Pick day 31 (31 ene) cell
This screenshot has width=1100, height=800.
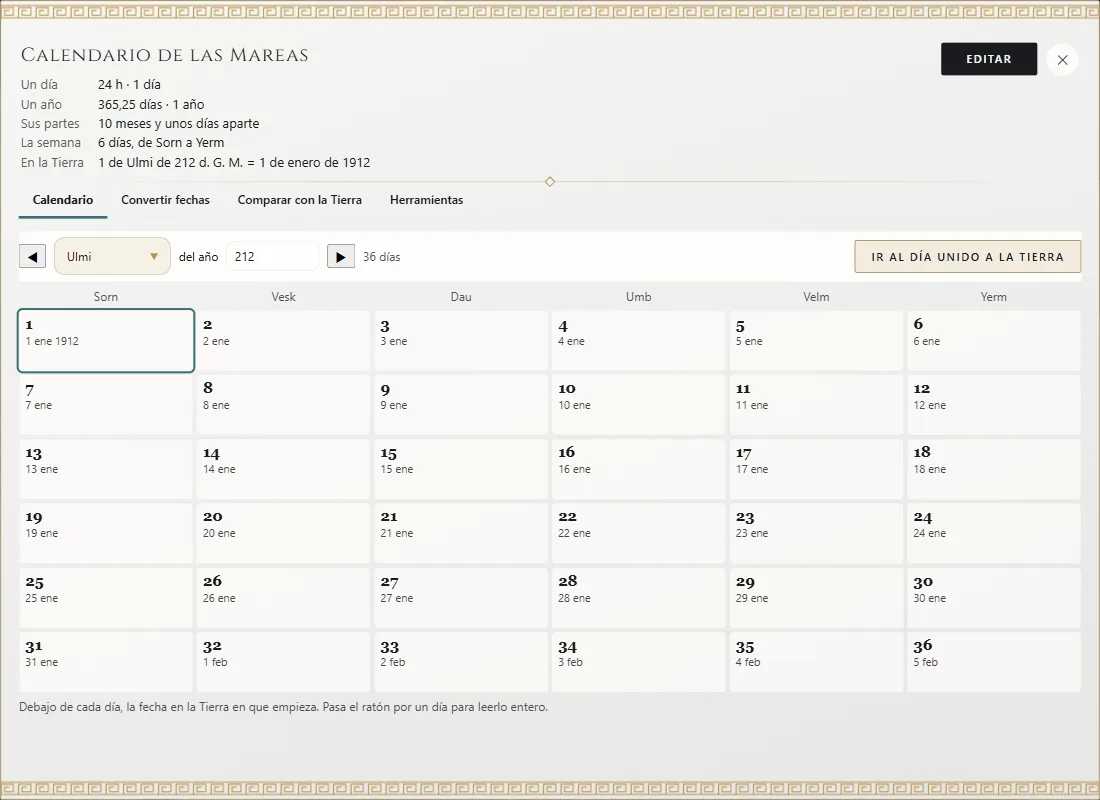[106, 662]
